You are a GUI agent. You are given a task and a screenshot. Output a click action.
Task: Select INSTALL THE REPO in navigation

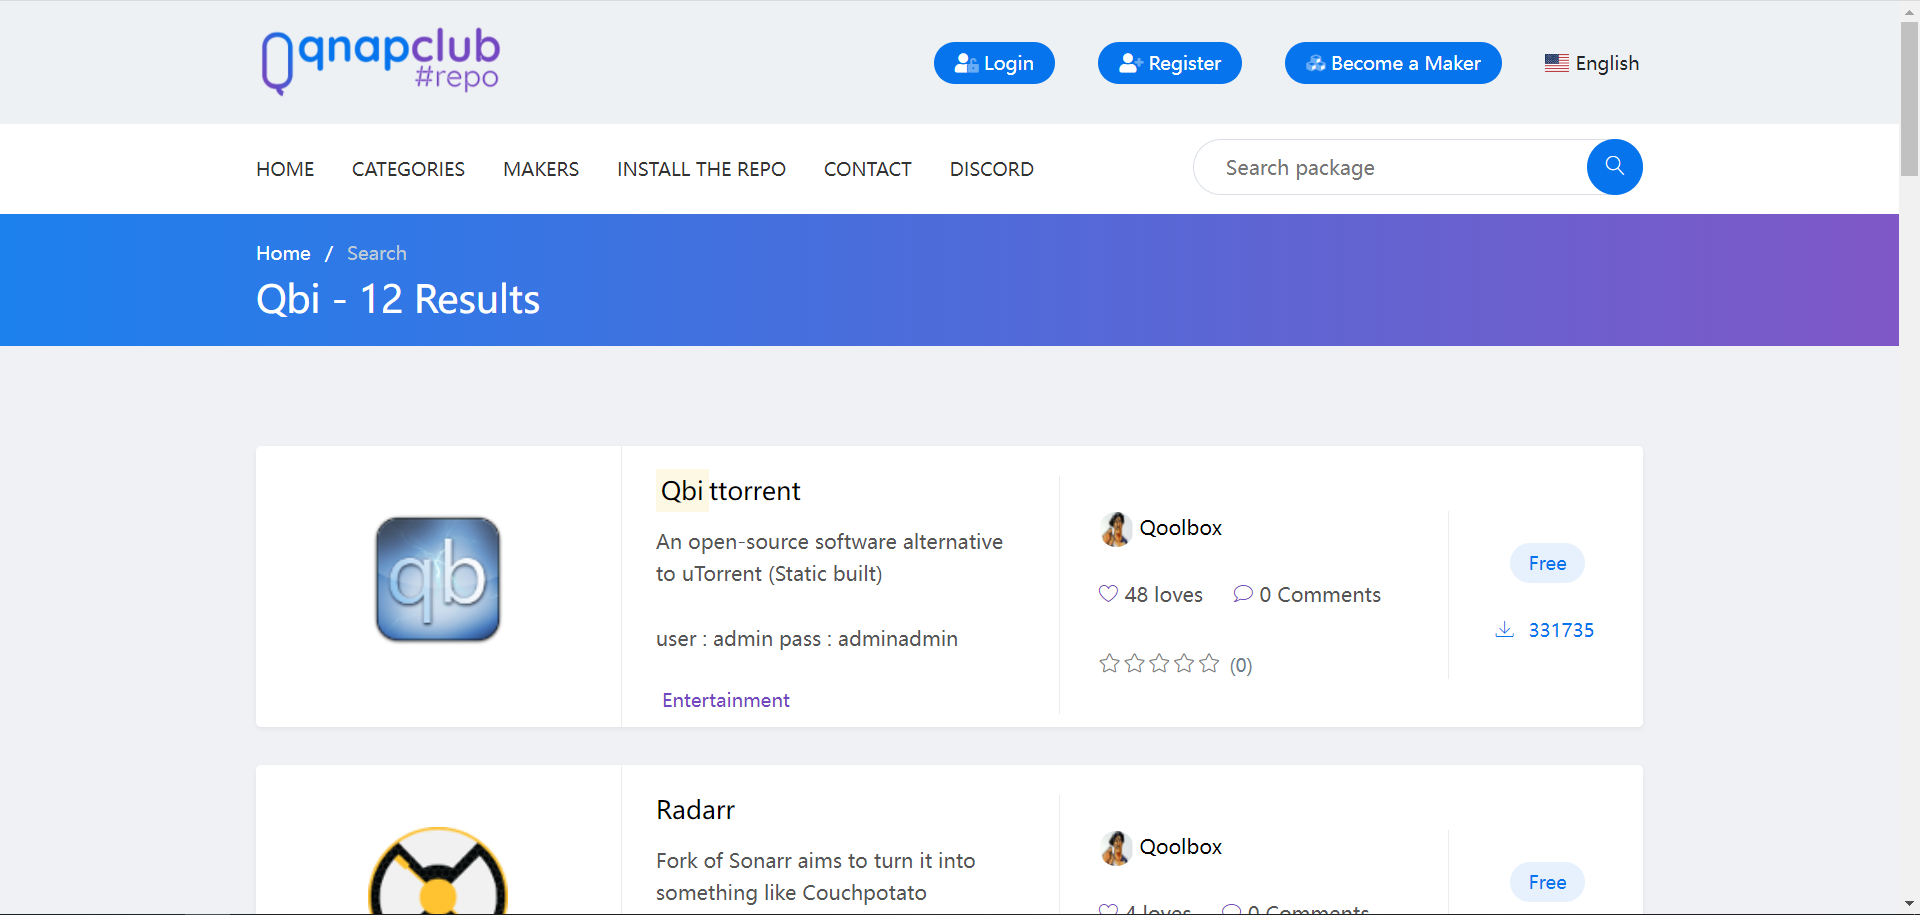coord(701,169)
